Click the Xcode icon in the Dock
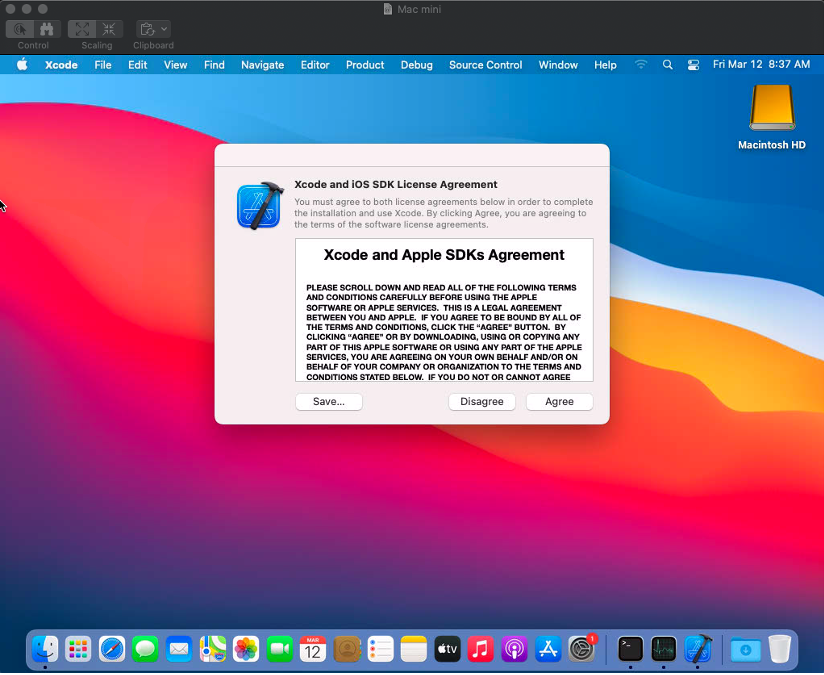 [698, 649]
